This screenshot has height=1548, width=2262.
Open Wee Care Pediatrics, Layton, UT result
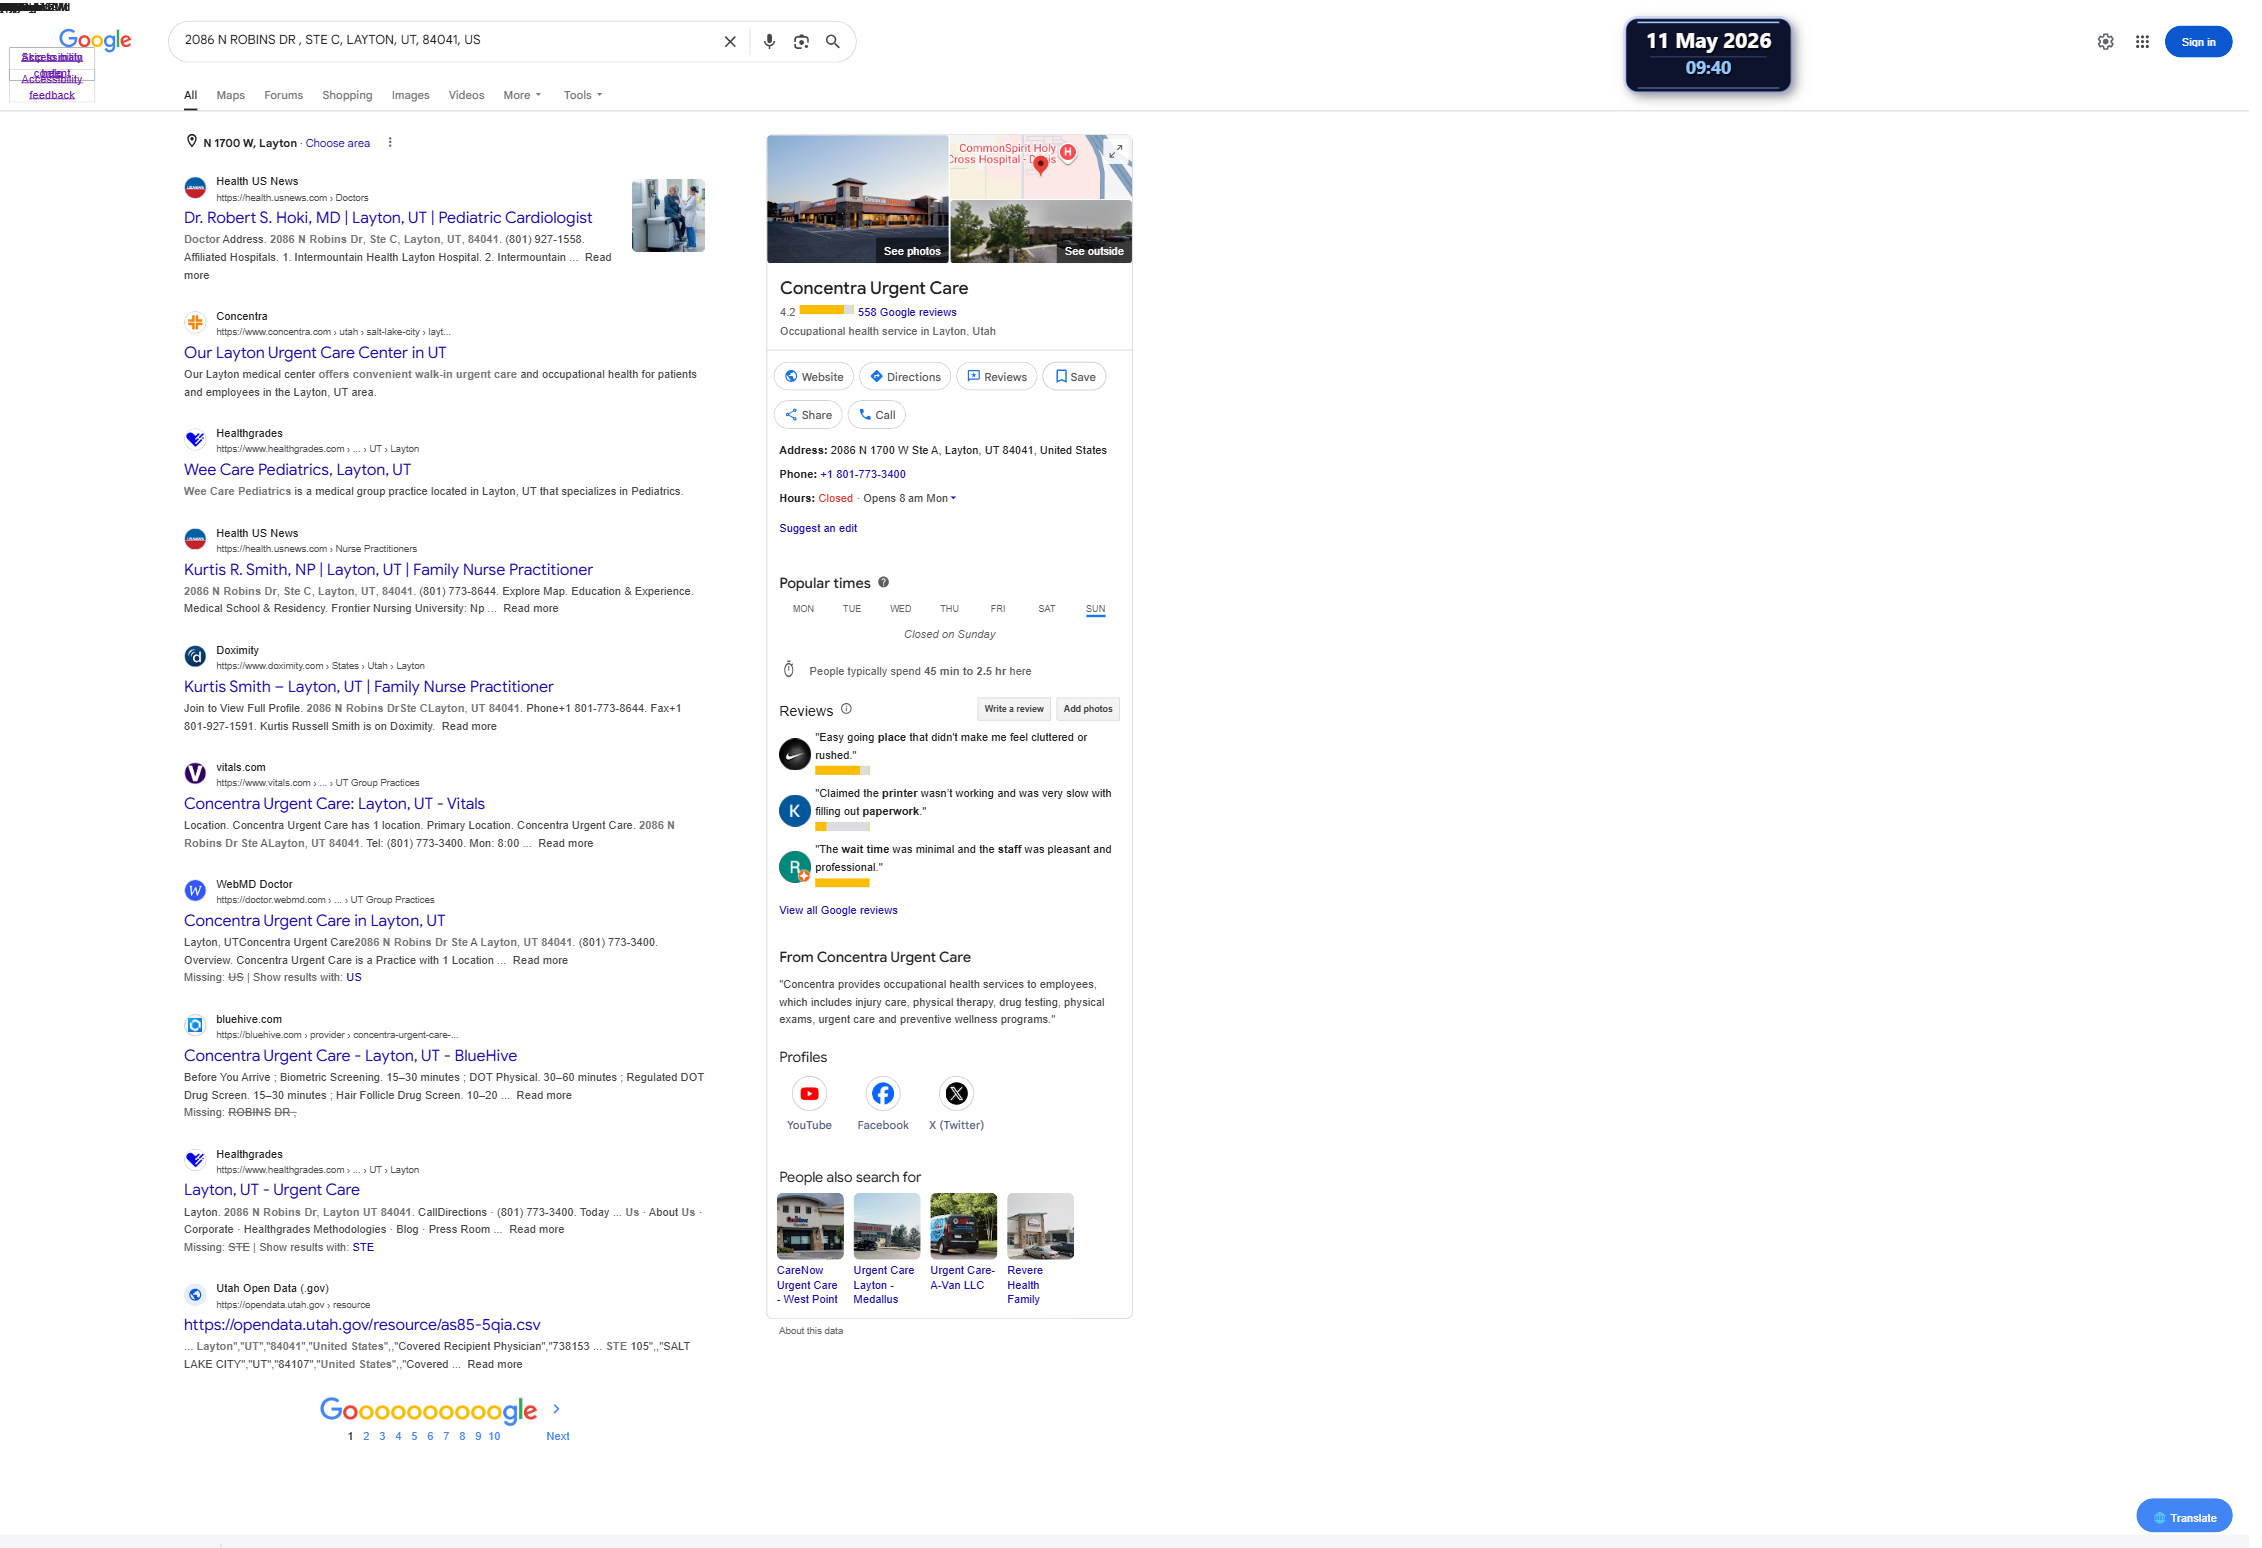tap(297, 470)
